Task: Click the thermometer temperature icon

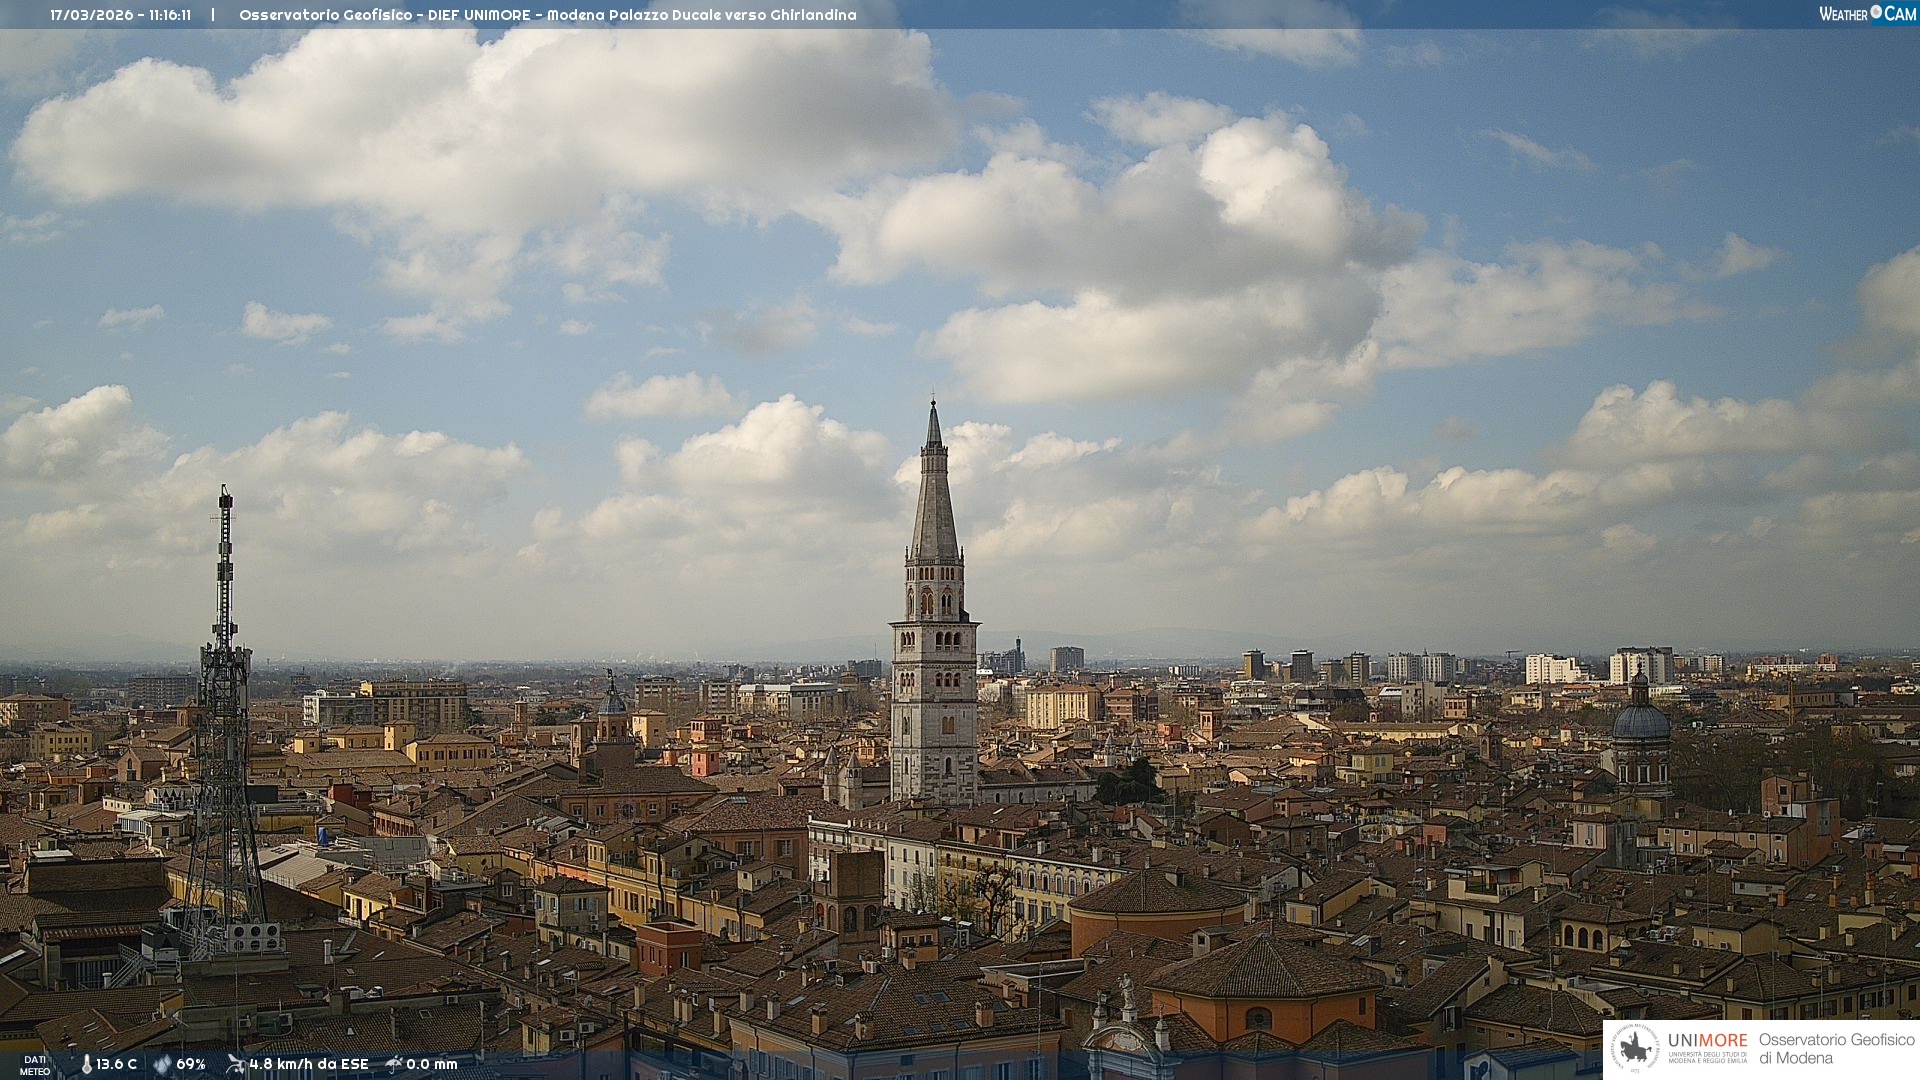Action: (x=86, y=1064)
